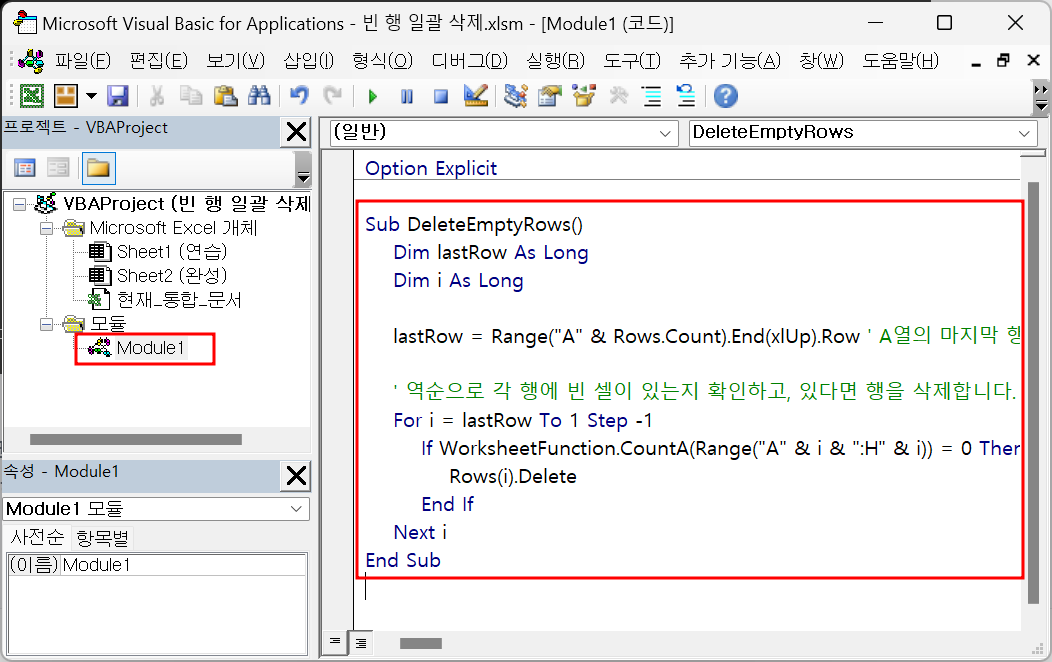Open the 형식(O) menu
This screenshot has height=662, width=1052.
click(382, 61)
